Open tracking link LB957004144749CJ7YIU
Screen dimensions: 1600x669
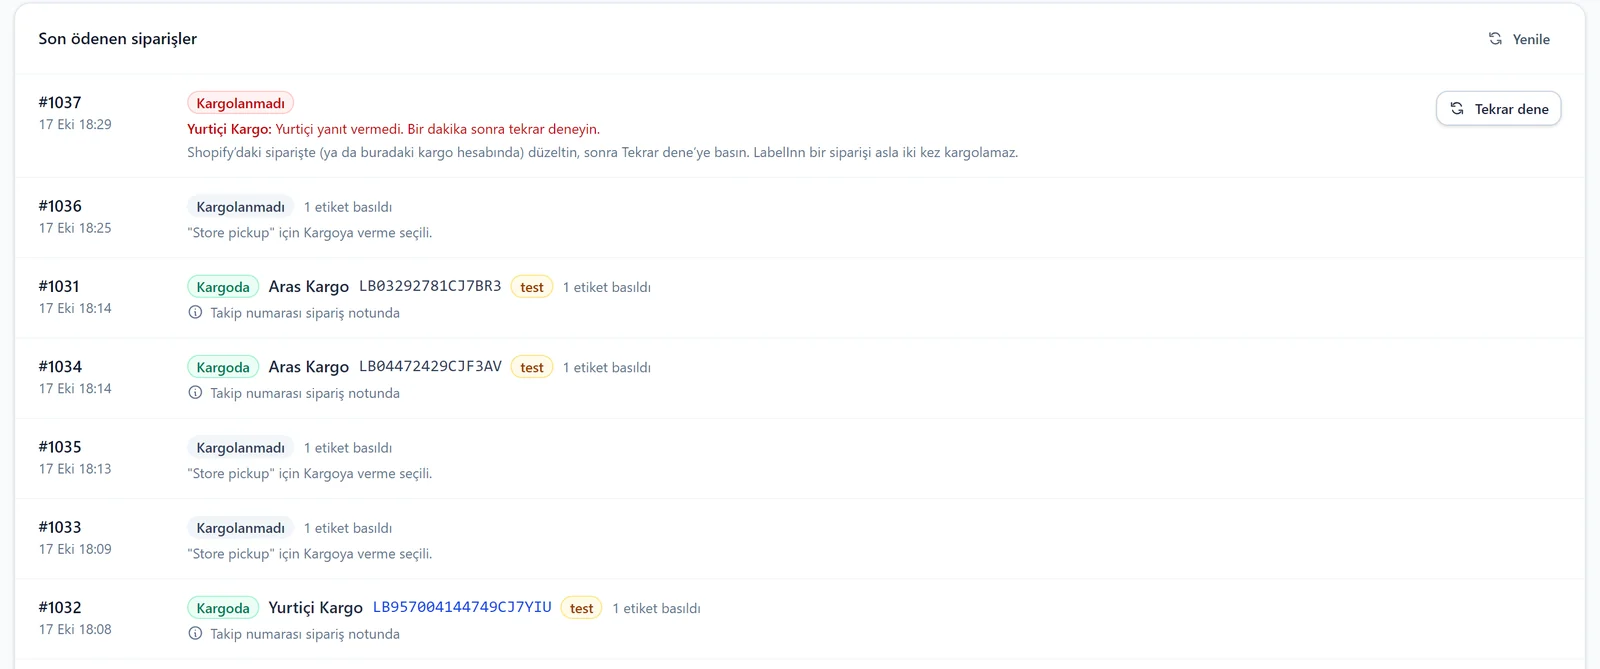tap(462, 607)
